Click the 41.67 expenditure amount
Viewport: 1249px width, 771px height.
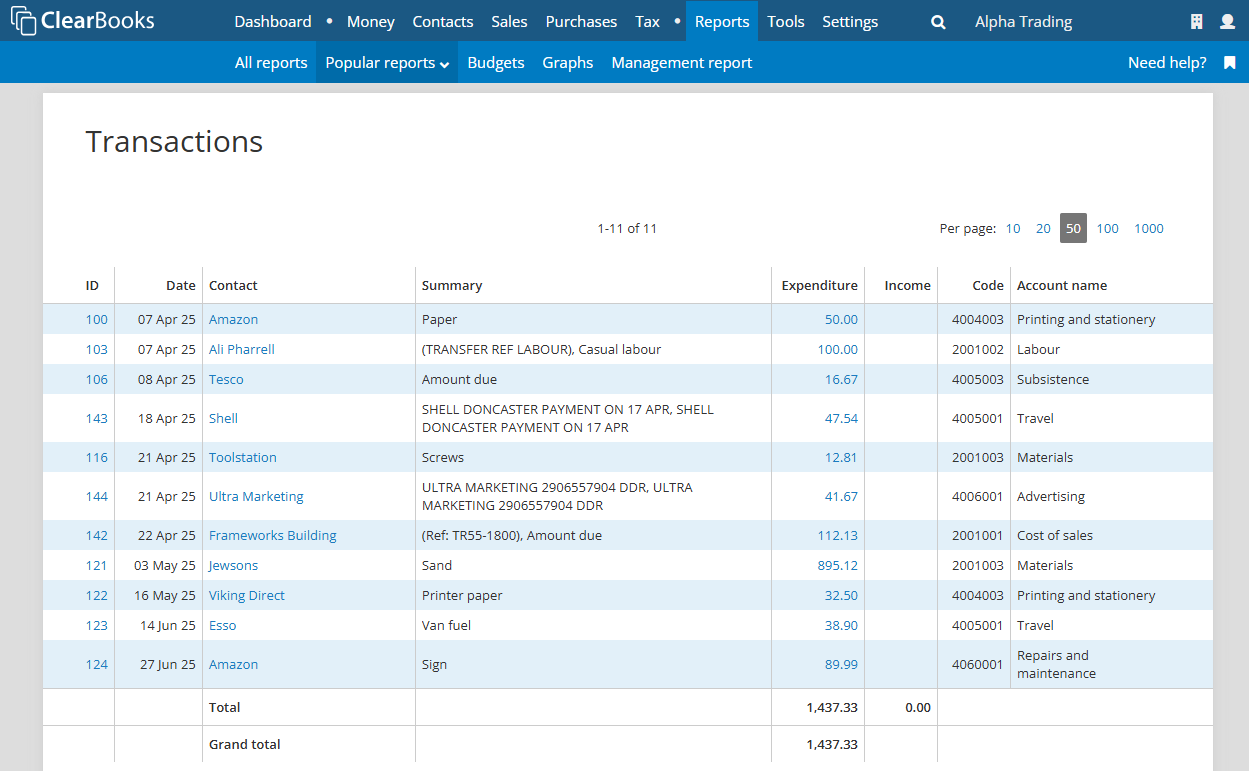841,497
